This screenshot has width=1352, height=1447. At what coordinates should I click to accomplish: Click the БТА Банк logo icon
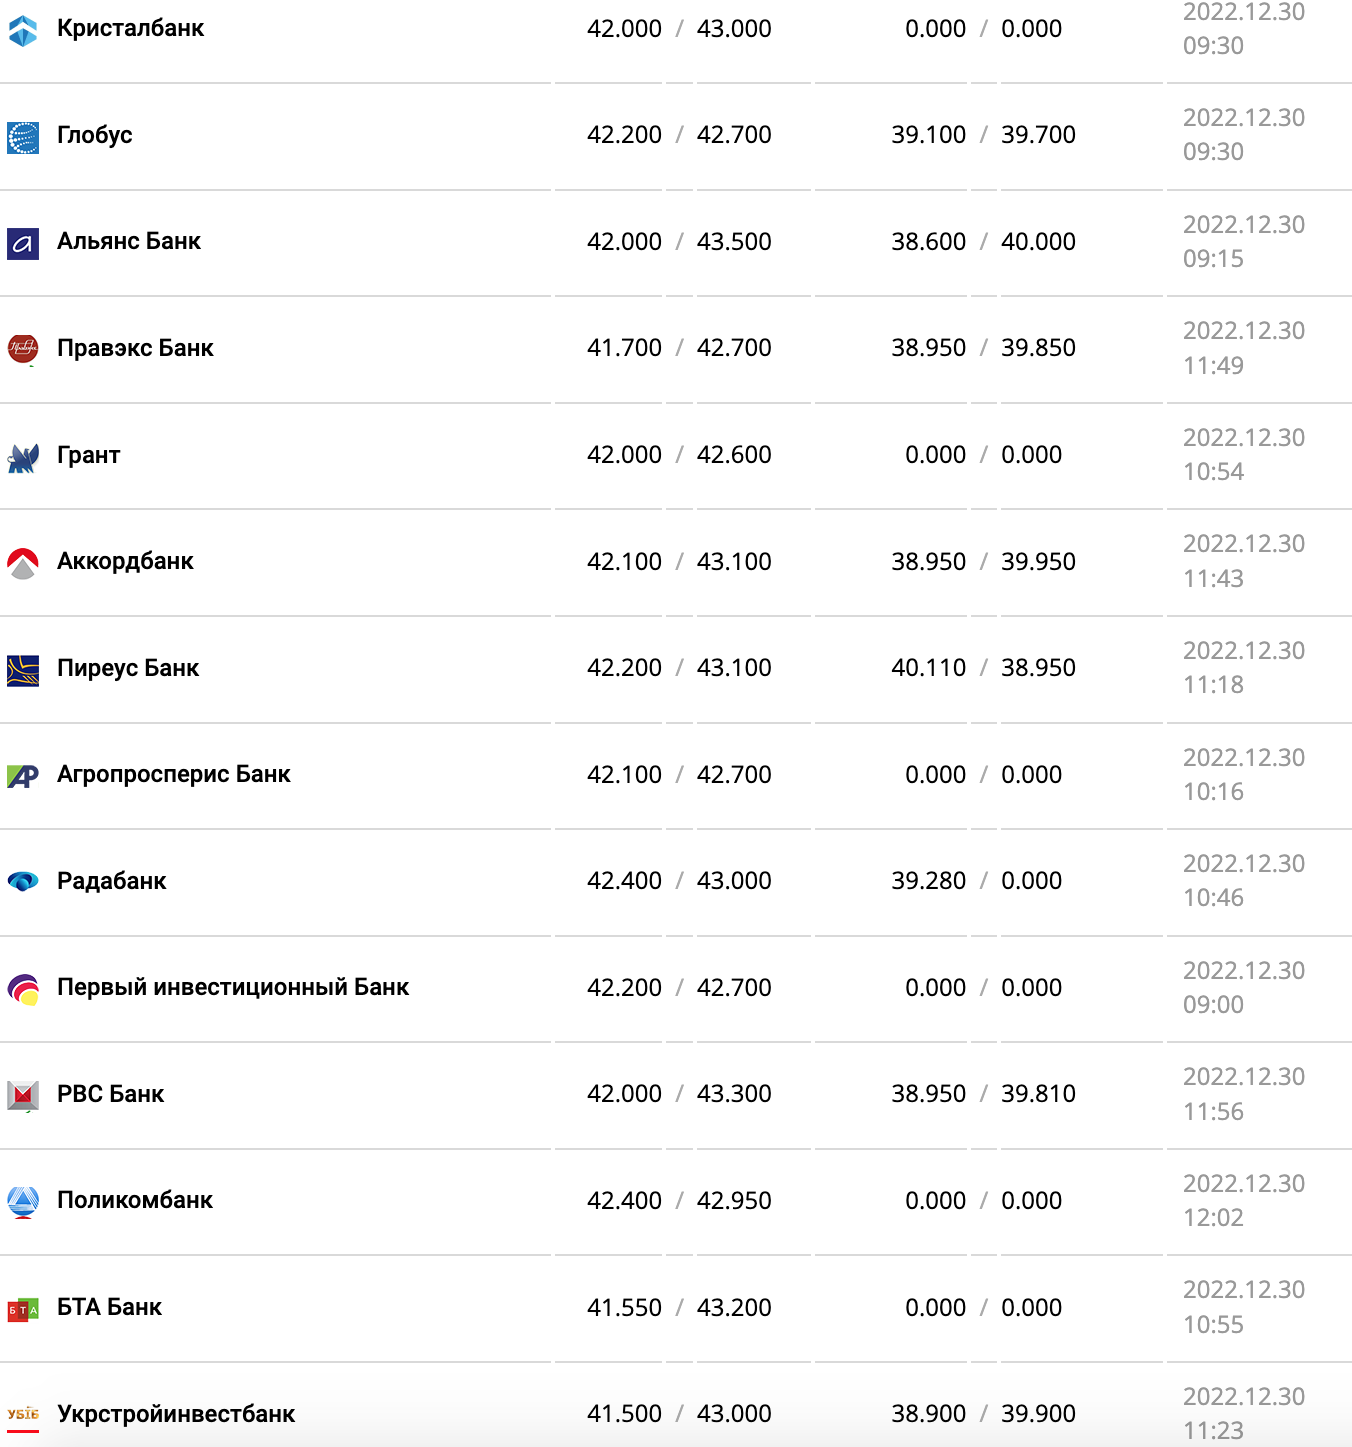(23, 1309)
